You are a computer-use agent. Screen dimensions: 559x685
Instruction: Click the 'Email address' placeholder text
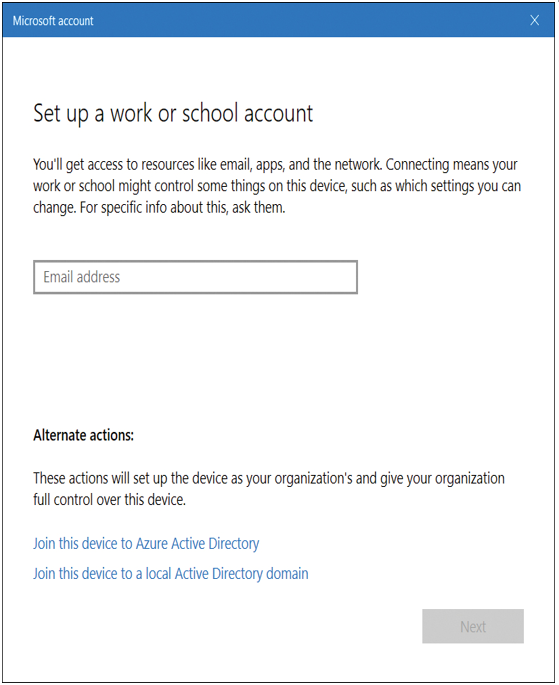pos(81,277)
